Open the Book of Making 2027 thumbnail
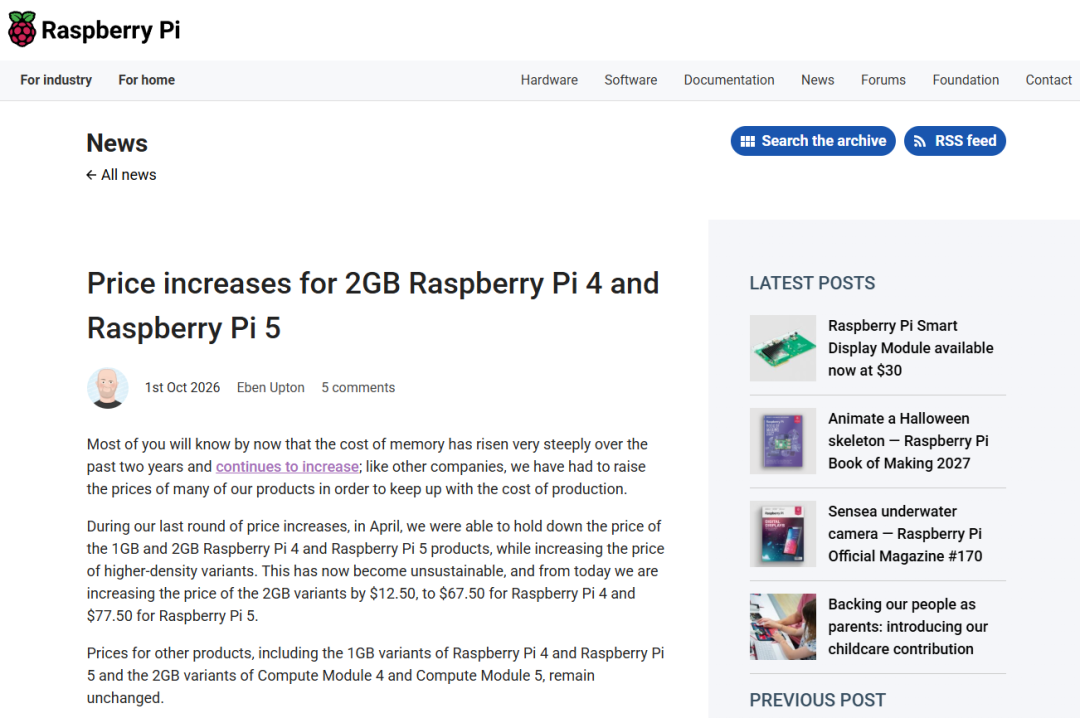Viewport: 1080px width, 718px height. [782, 441]
